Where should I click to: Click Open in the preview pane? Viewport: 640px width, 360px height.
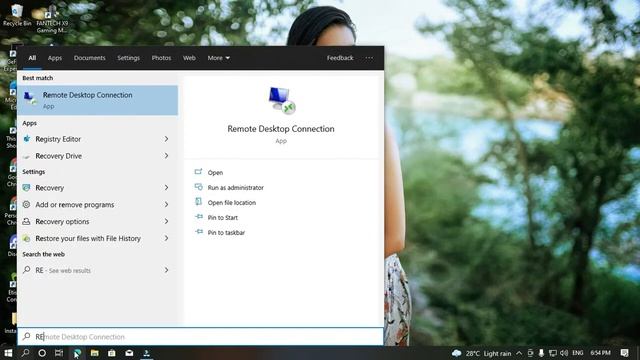[x=215, y=173]
